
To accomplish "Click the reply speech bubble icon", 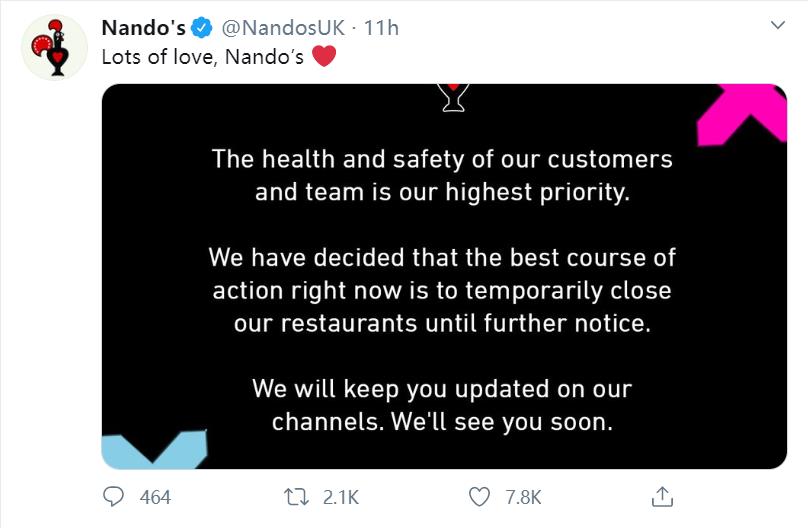I will click(113, 497).
